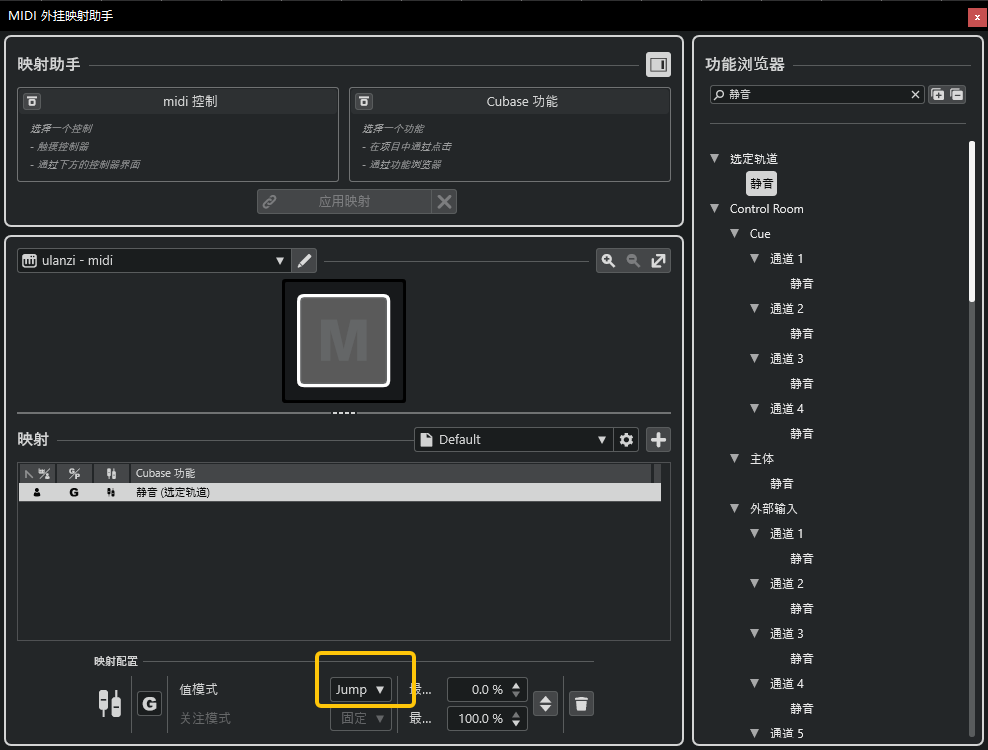Add a new mapping page with plus

658,439
